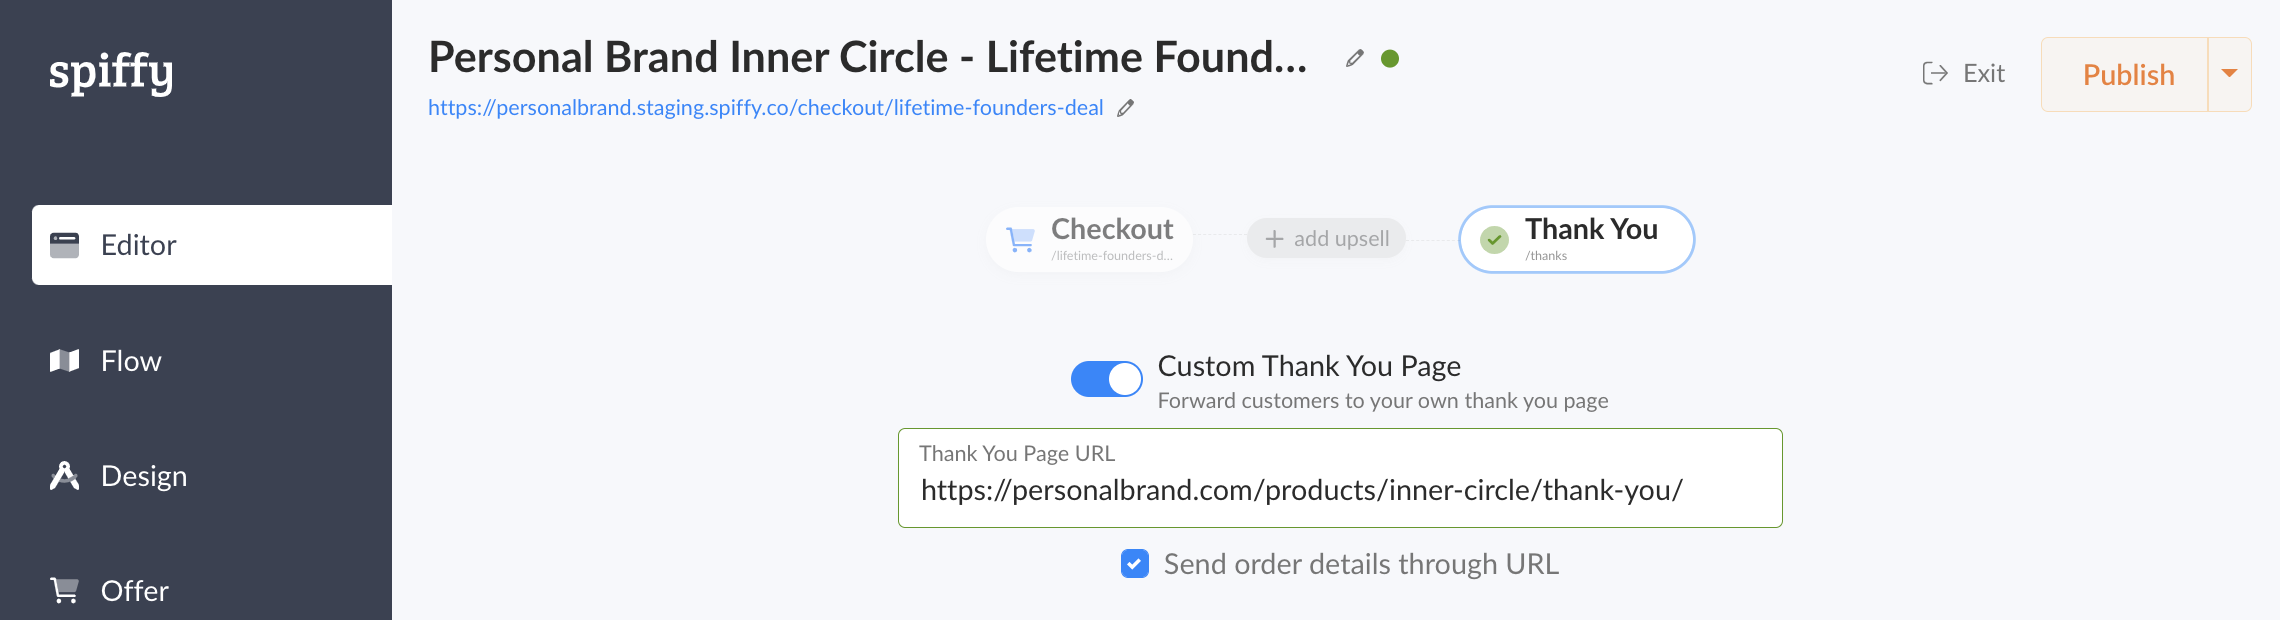Click the Exit arrow icon
The width and height of the screenshot is (2280, 620).
(x=1937, y=73)
